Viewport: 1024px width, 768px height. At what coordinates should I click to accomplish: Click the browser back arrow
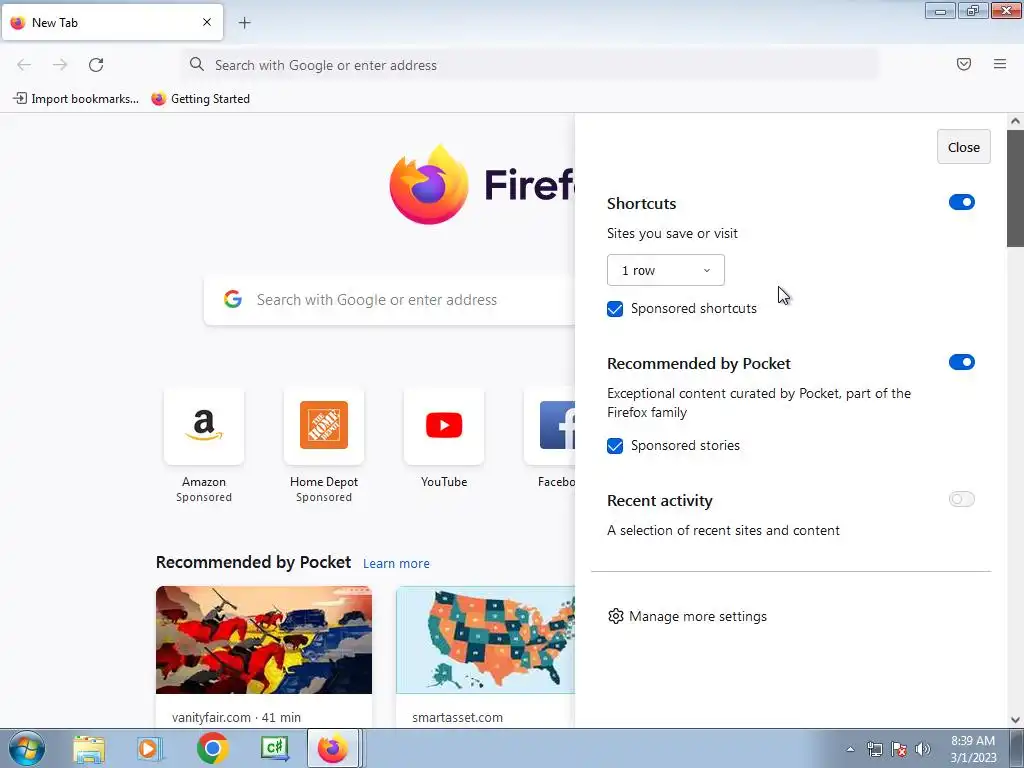pyautogui.click(x=24, y=65)
